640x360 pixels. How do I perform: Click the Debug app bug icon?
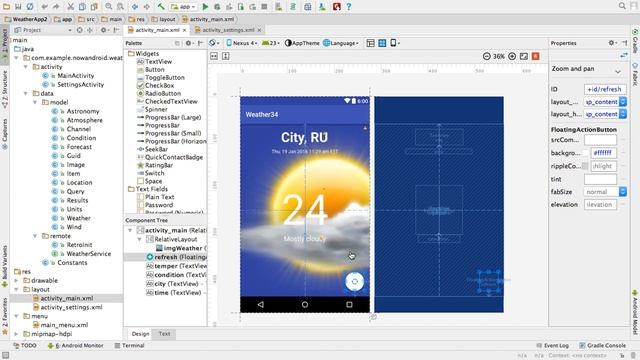coord(217,7)
